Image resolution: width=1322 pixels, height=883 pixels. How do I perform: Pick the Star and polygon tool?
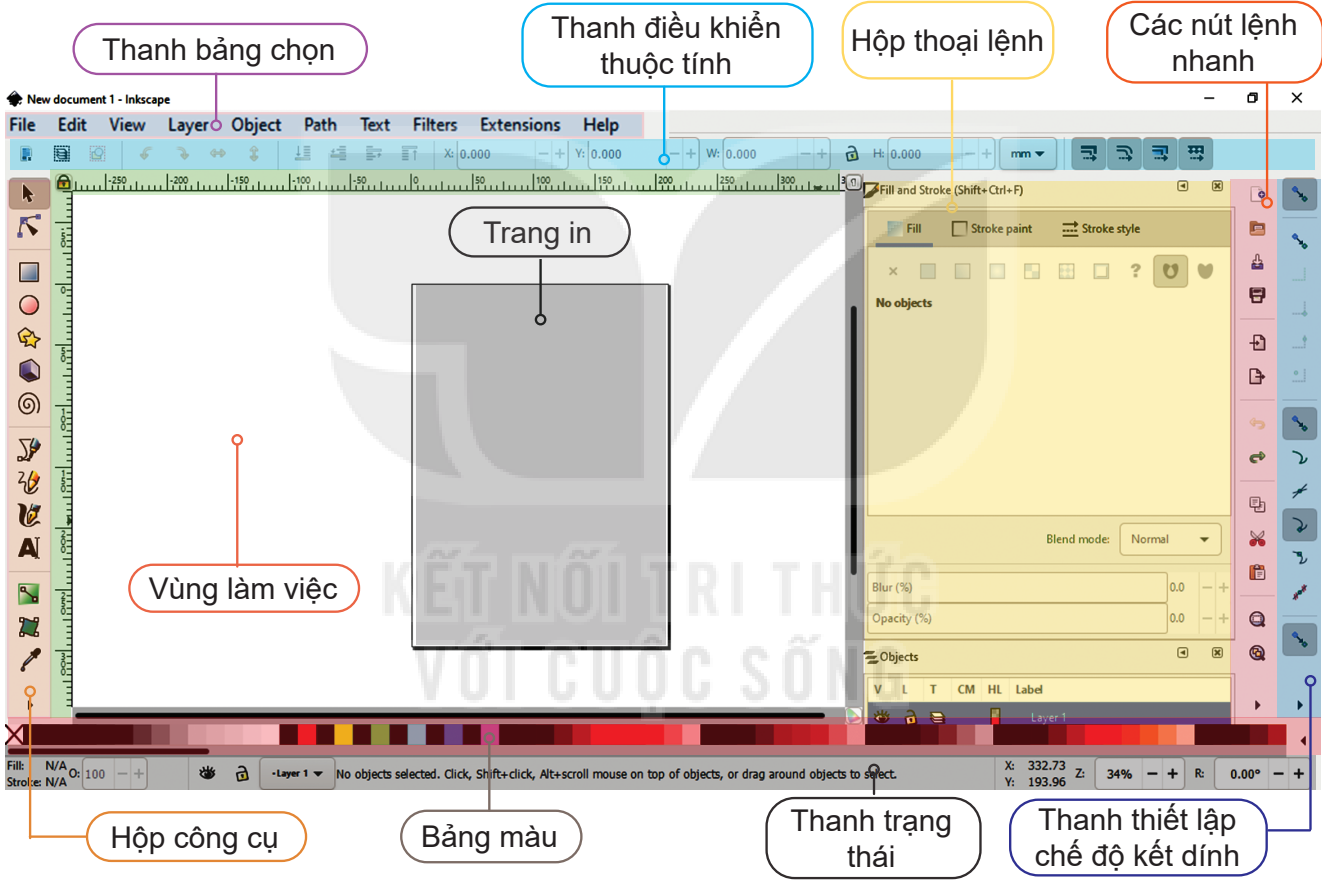pyautogui.click(x=29, y=338)
